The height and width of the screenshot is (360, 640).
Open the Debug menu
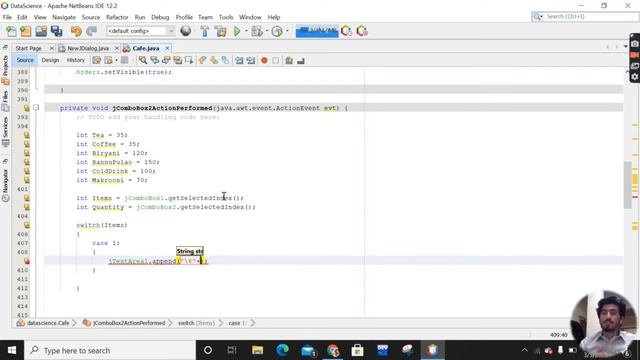pyautogui.click(x=160, y=17)
